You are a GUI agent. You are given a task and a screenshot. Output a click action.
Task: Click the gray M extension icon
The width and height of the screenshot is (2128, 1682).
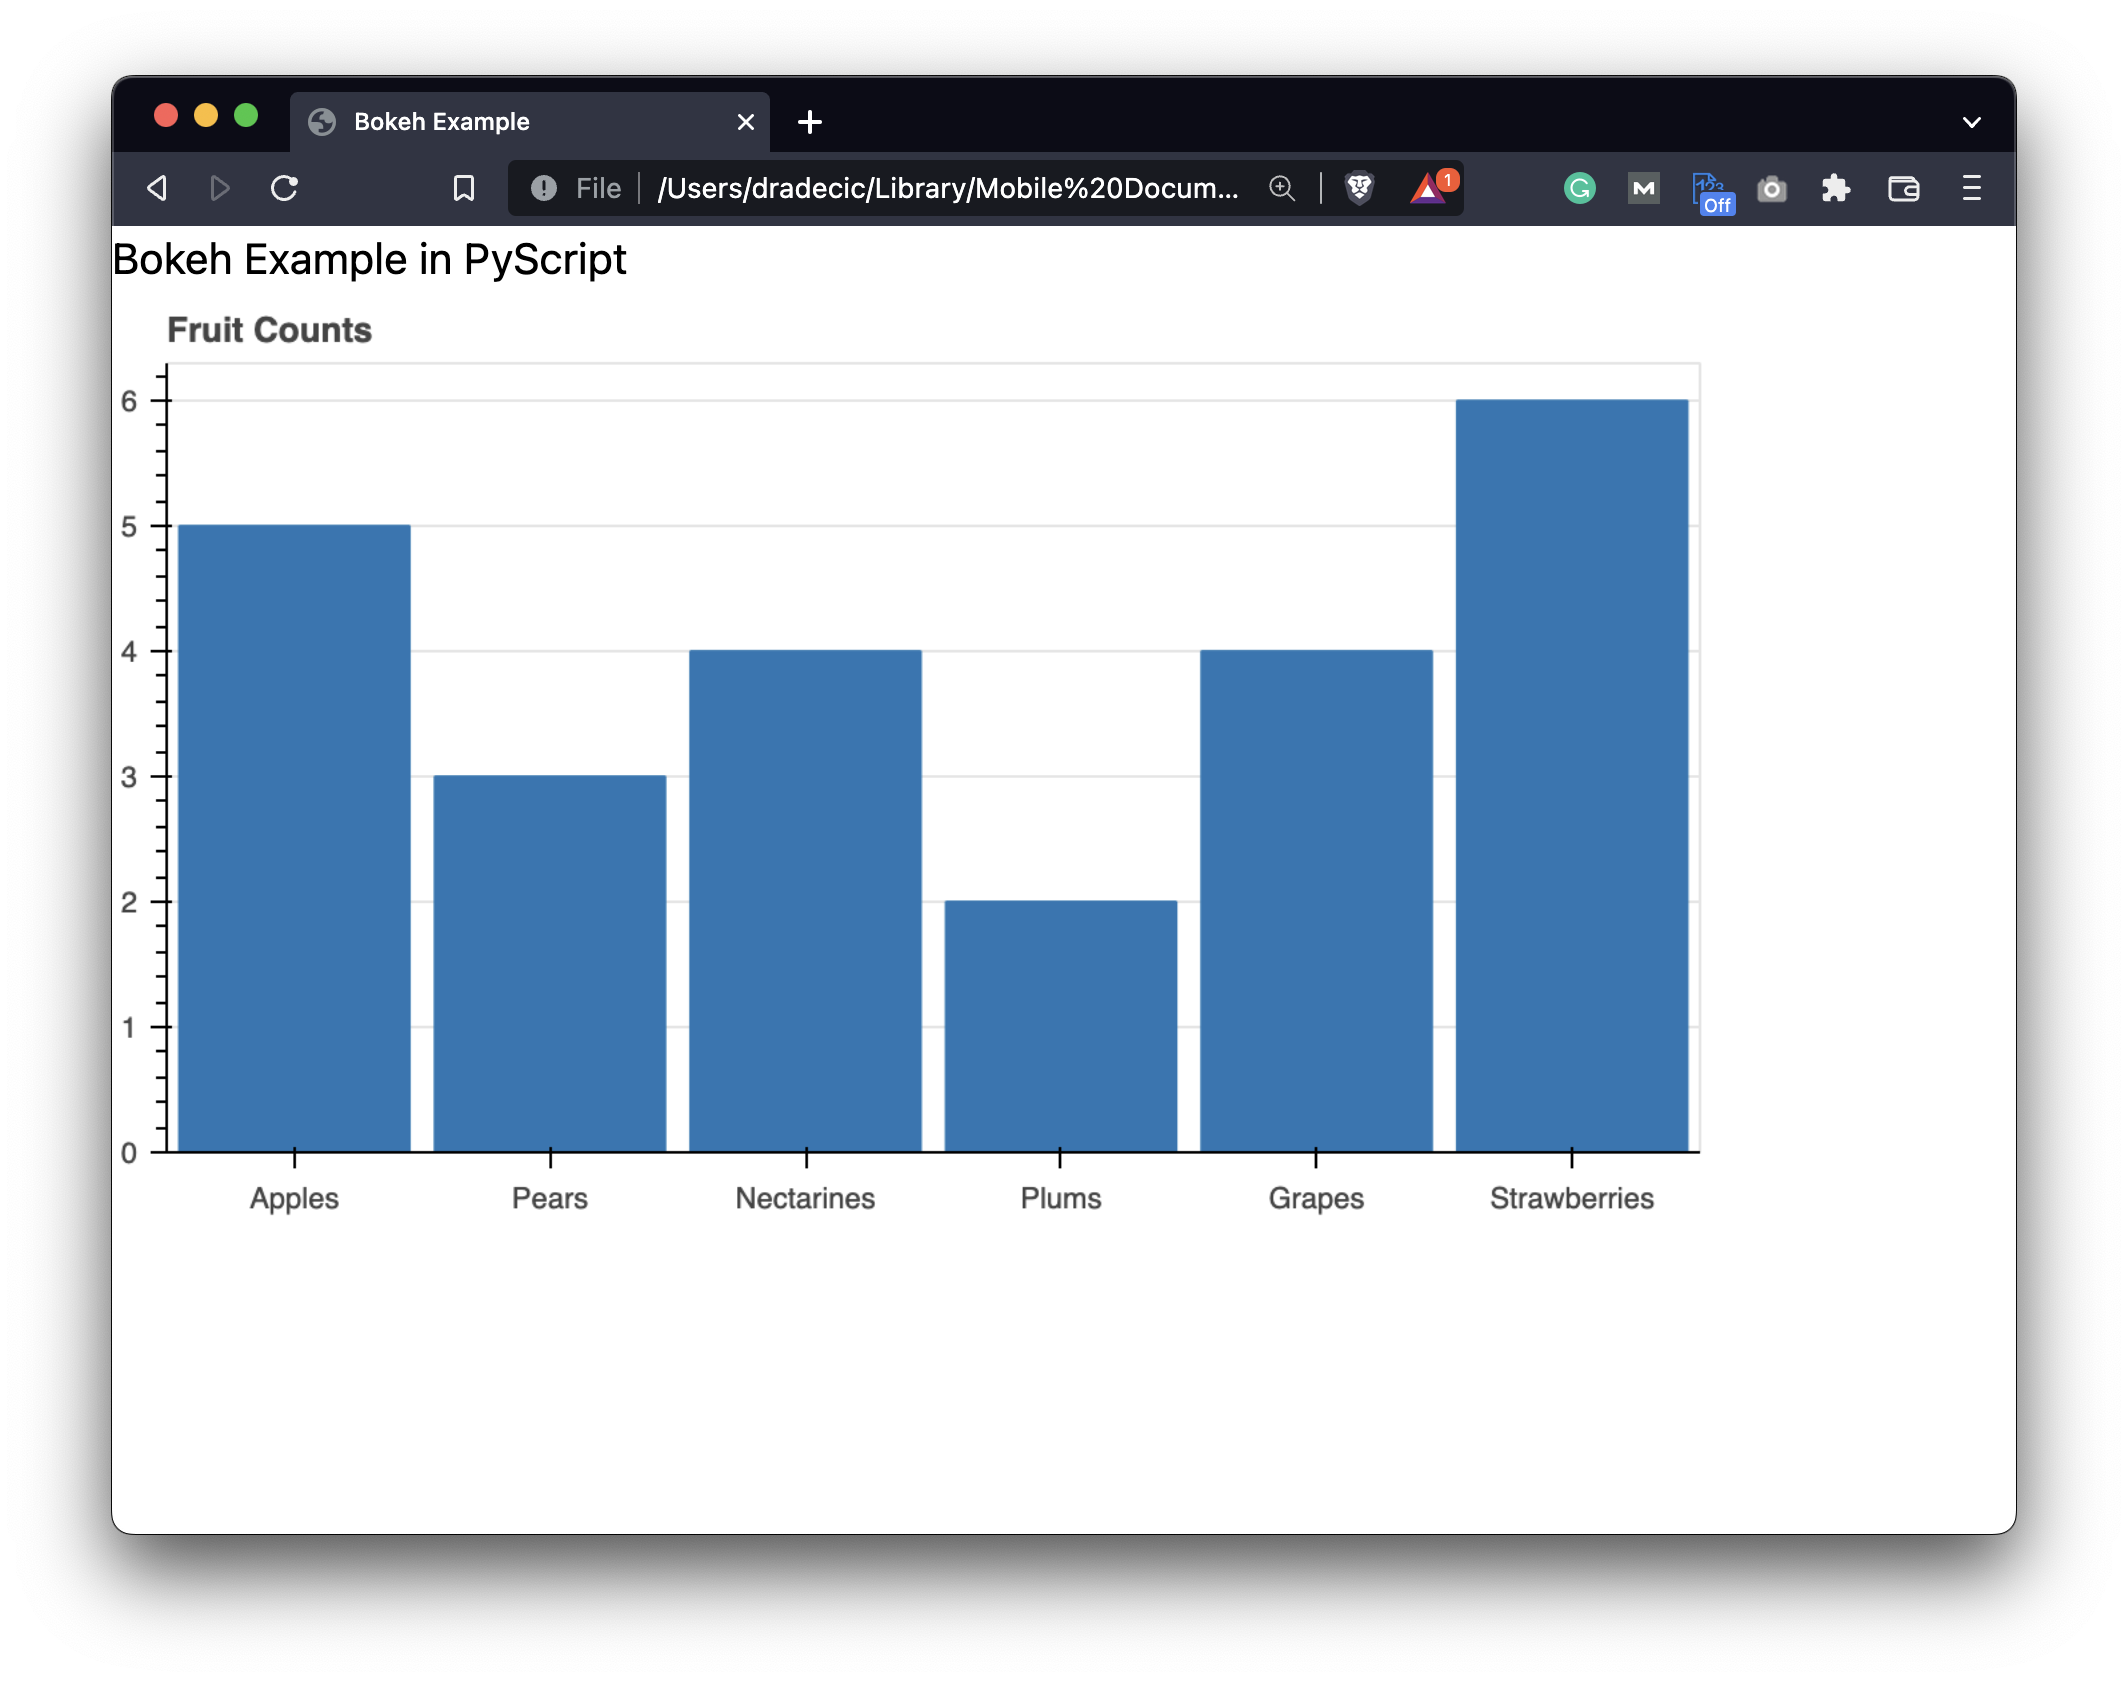[x=1643, y=188]
